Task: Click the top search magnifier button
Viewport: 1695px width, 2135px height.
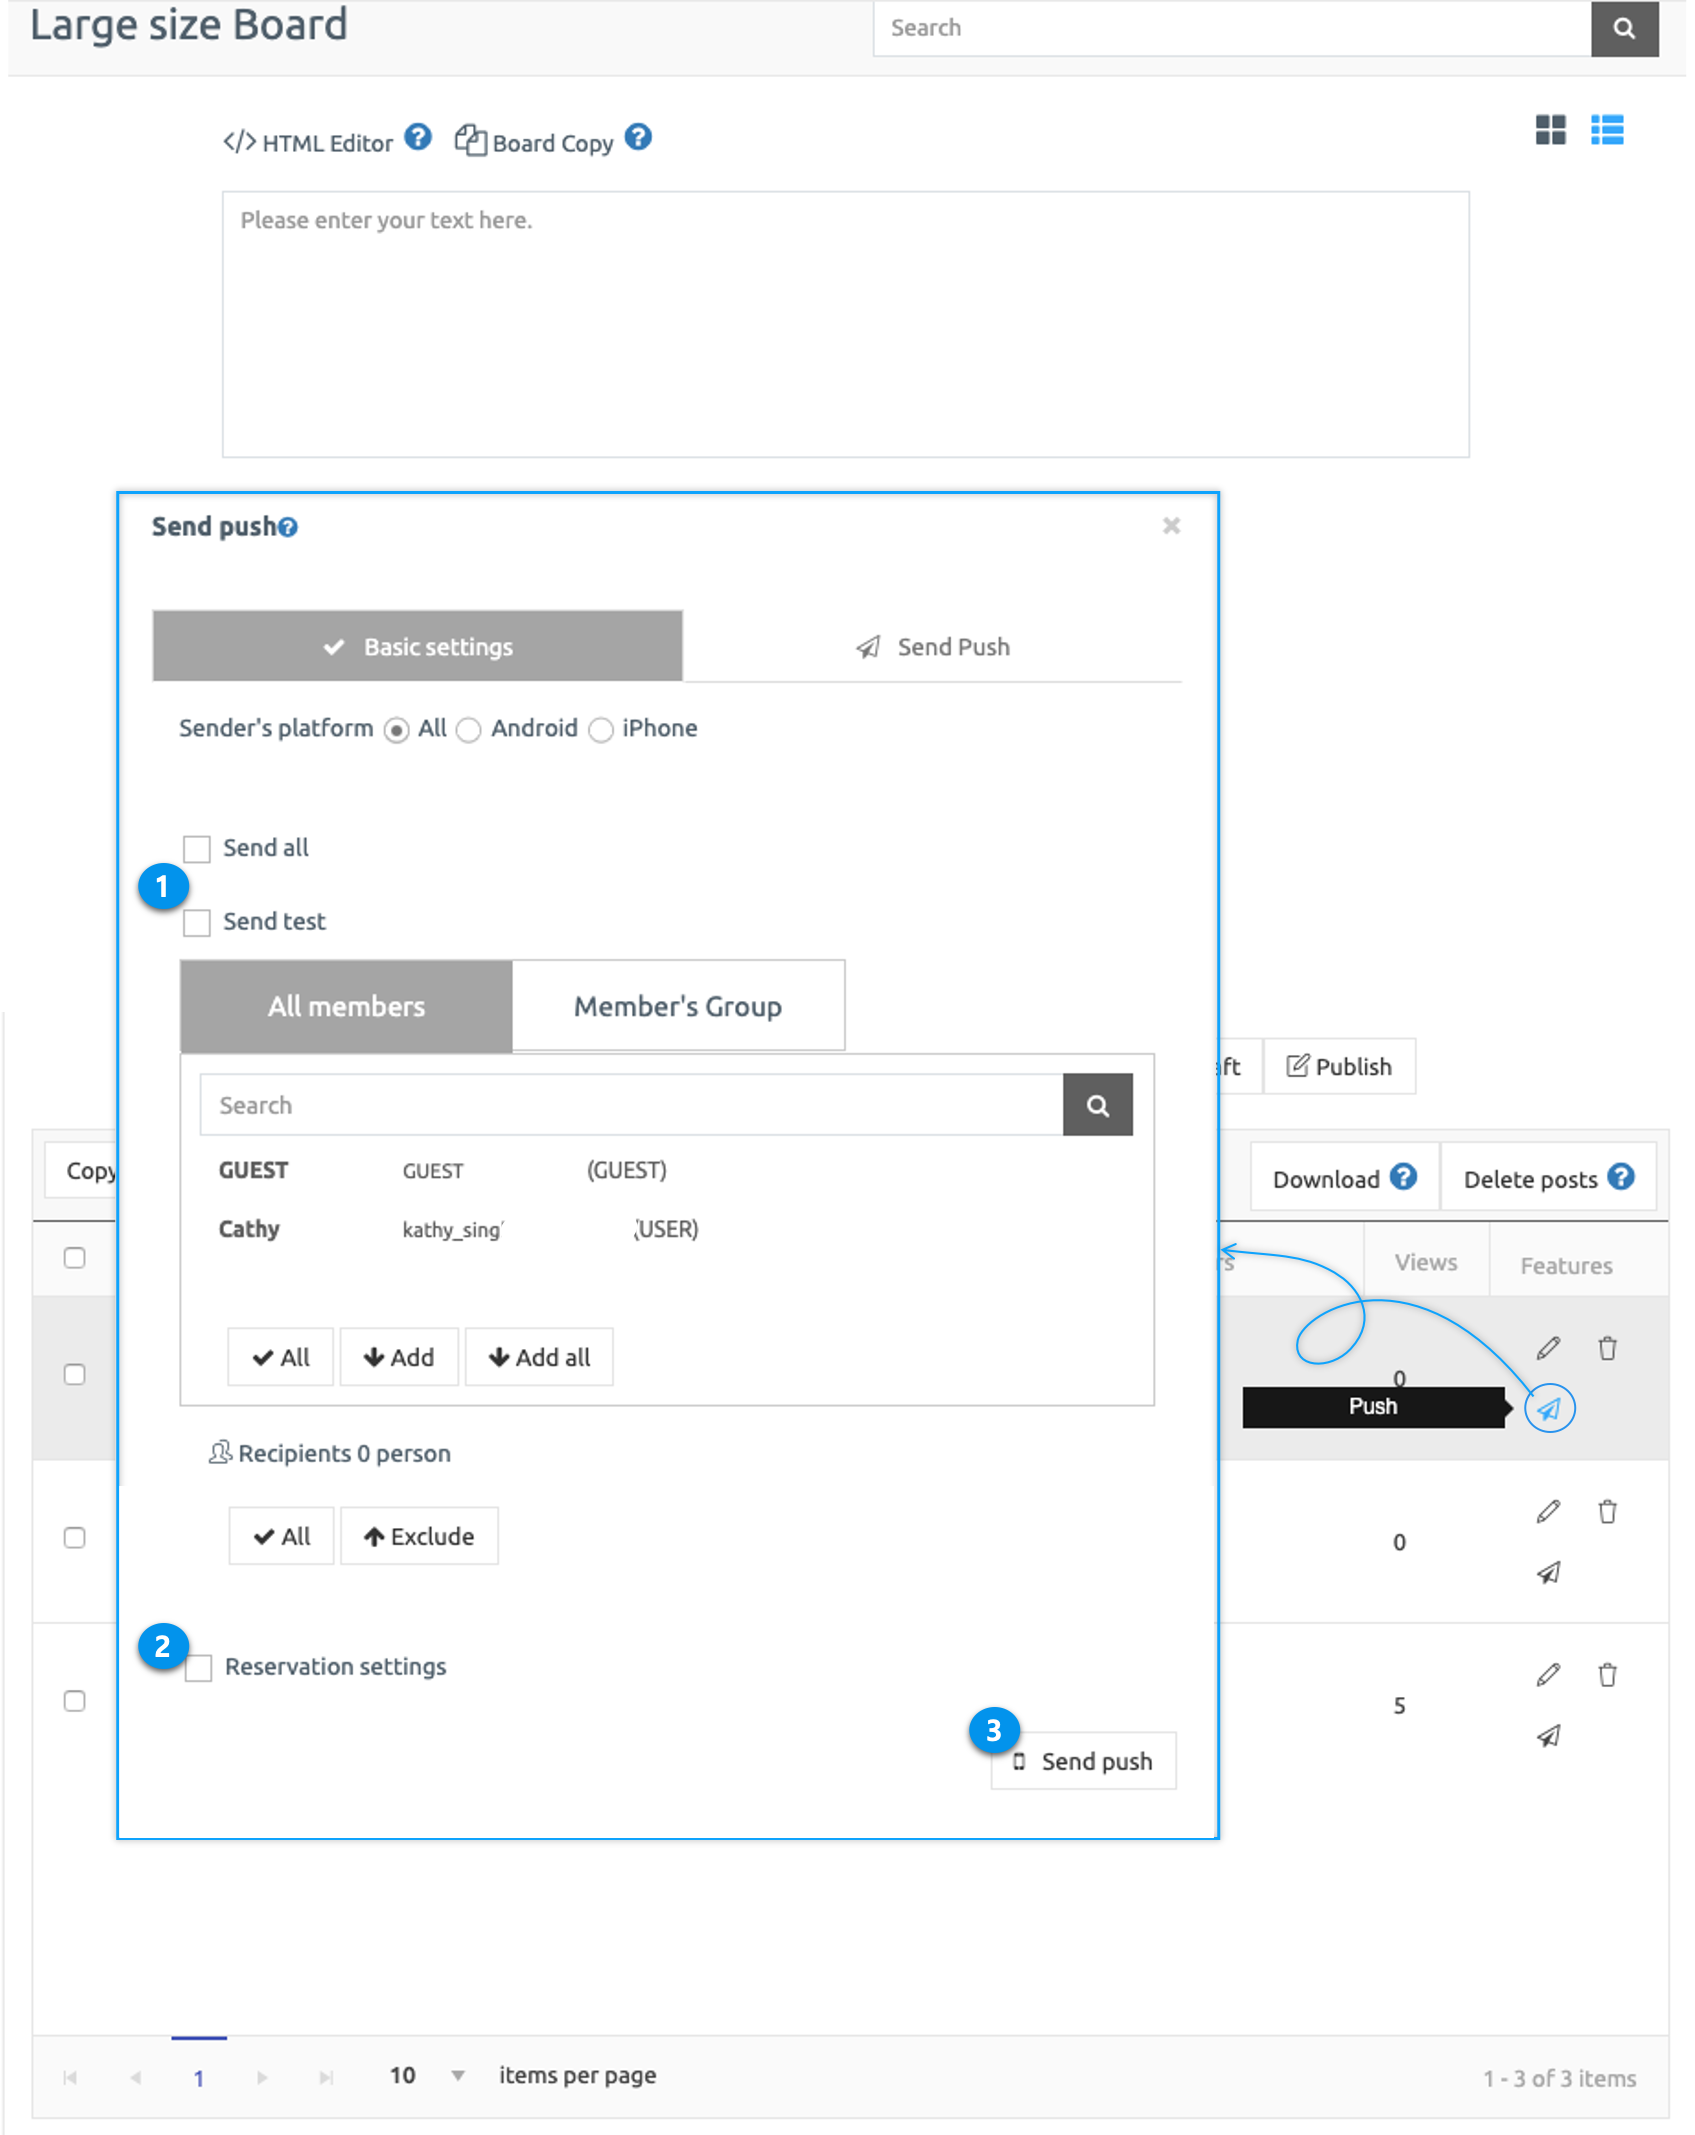Action: tap(1623, 28)
